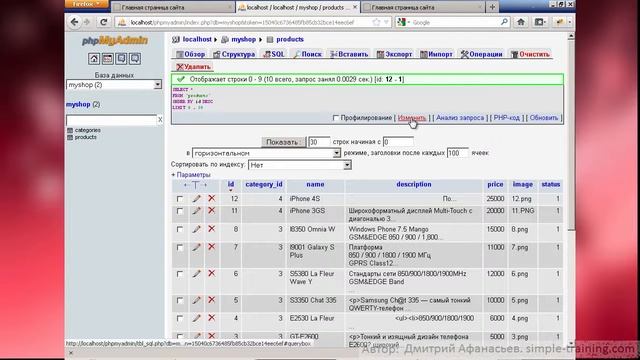Reload the page with the refresh icon
Image resolution: width=640 pixels, height=360 pixels.
pyautogui.click(x=104, y=22)
